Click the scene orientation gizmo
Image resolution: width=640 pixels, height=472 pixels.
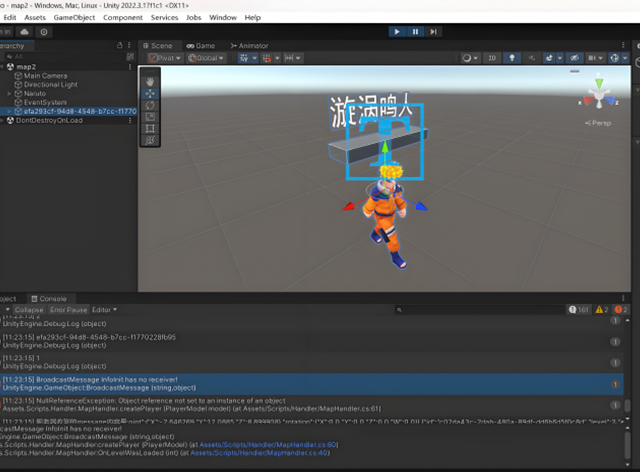[x=600, y=95]
